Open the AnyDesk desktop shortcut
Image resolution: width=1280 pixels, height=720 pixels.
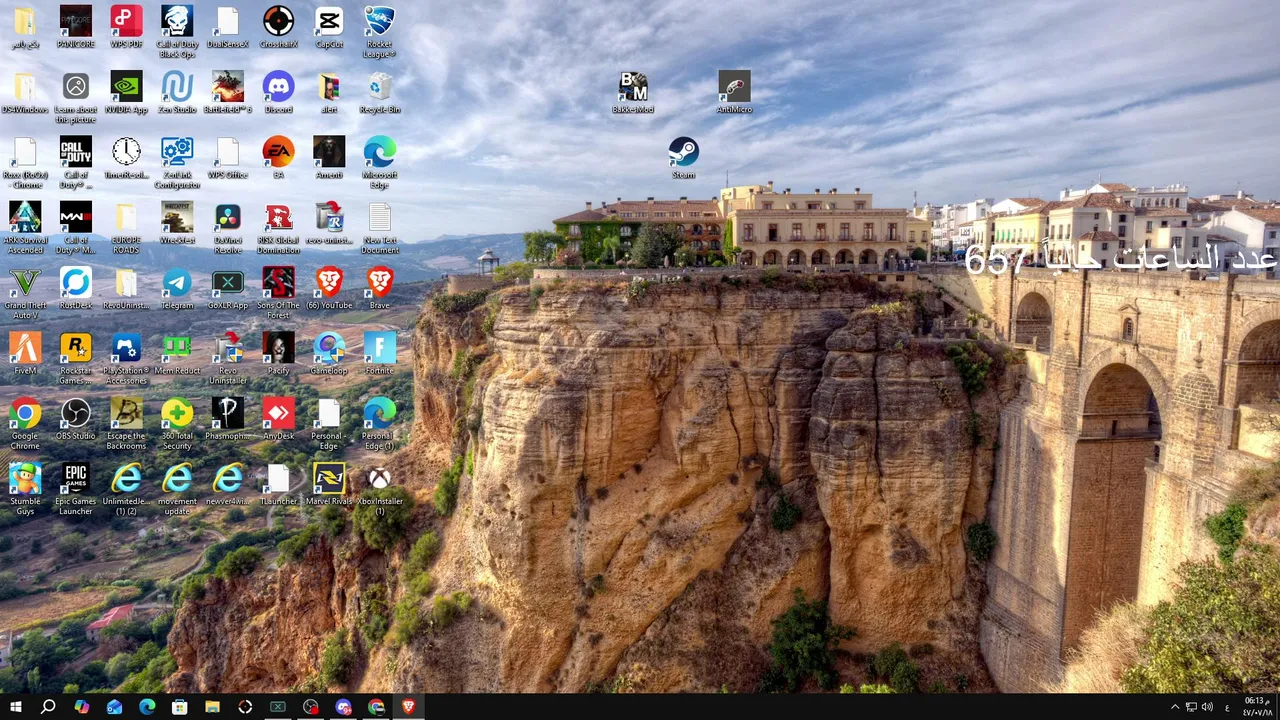pyautogui.click(x=278, y=418)
